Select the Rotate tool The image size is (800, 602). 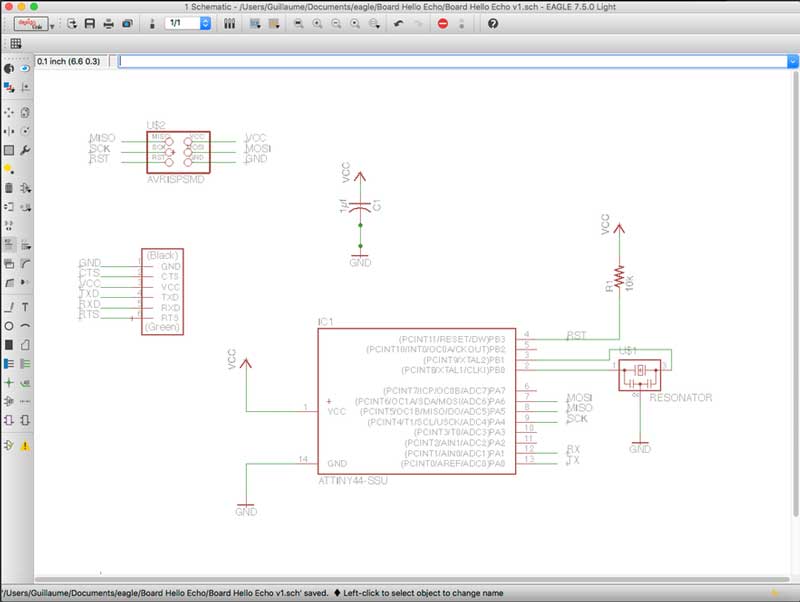pos(25,131)
